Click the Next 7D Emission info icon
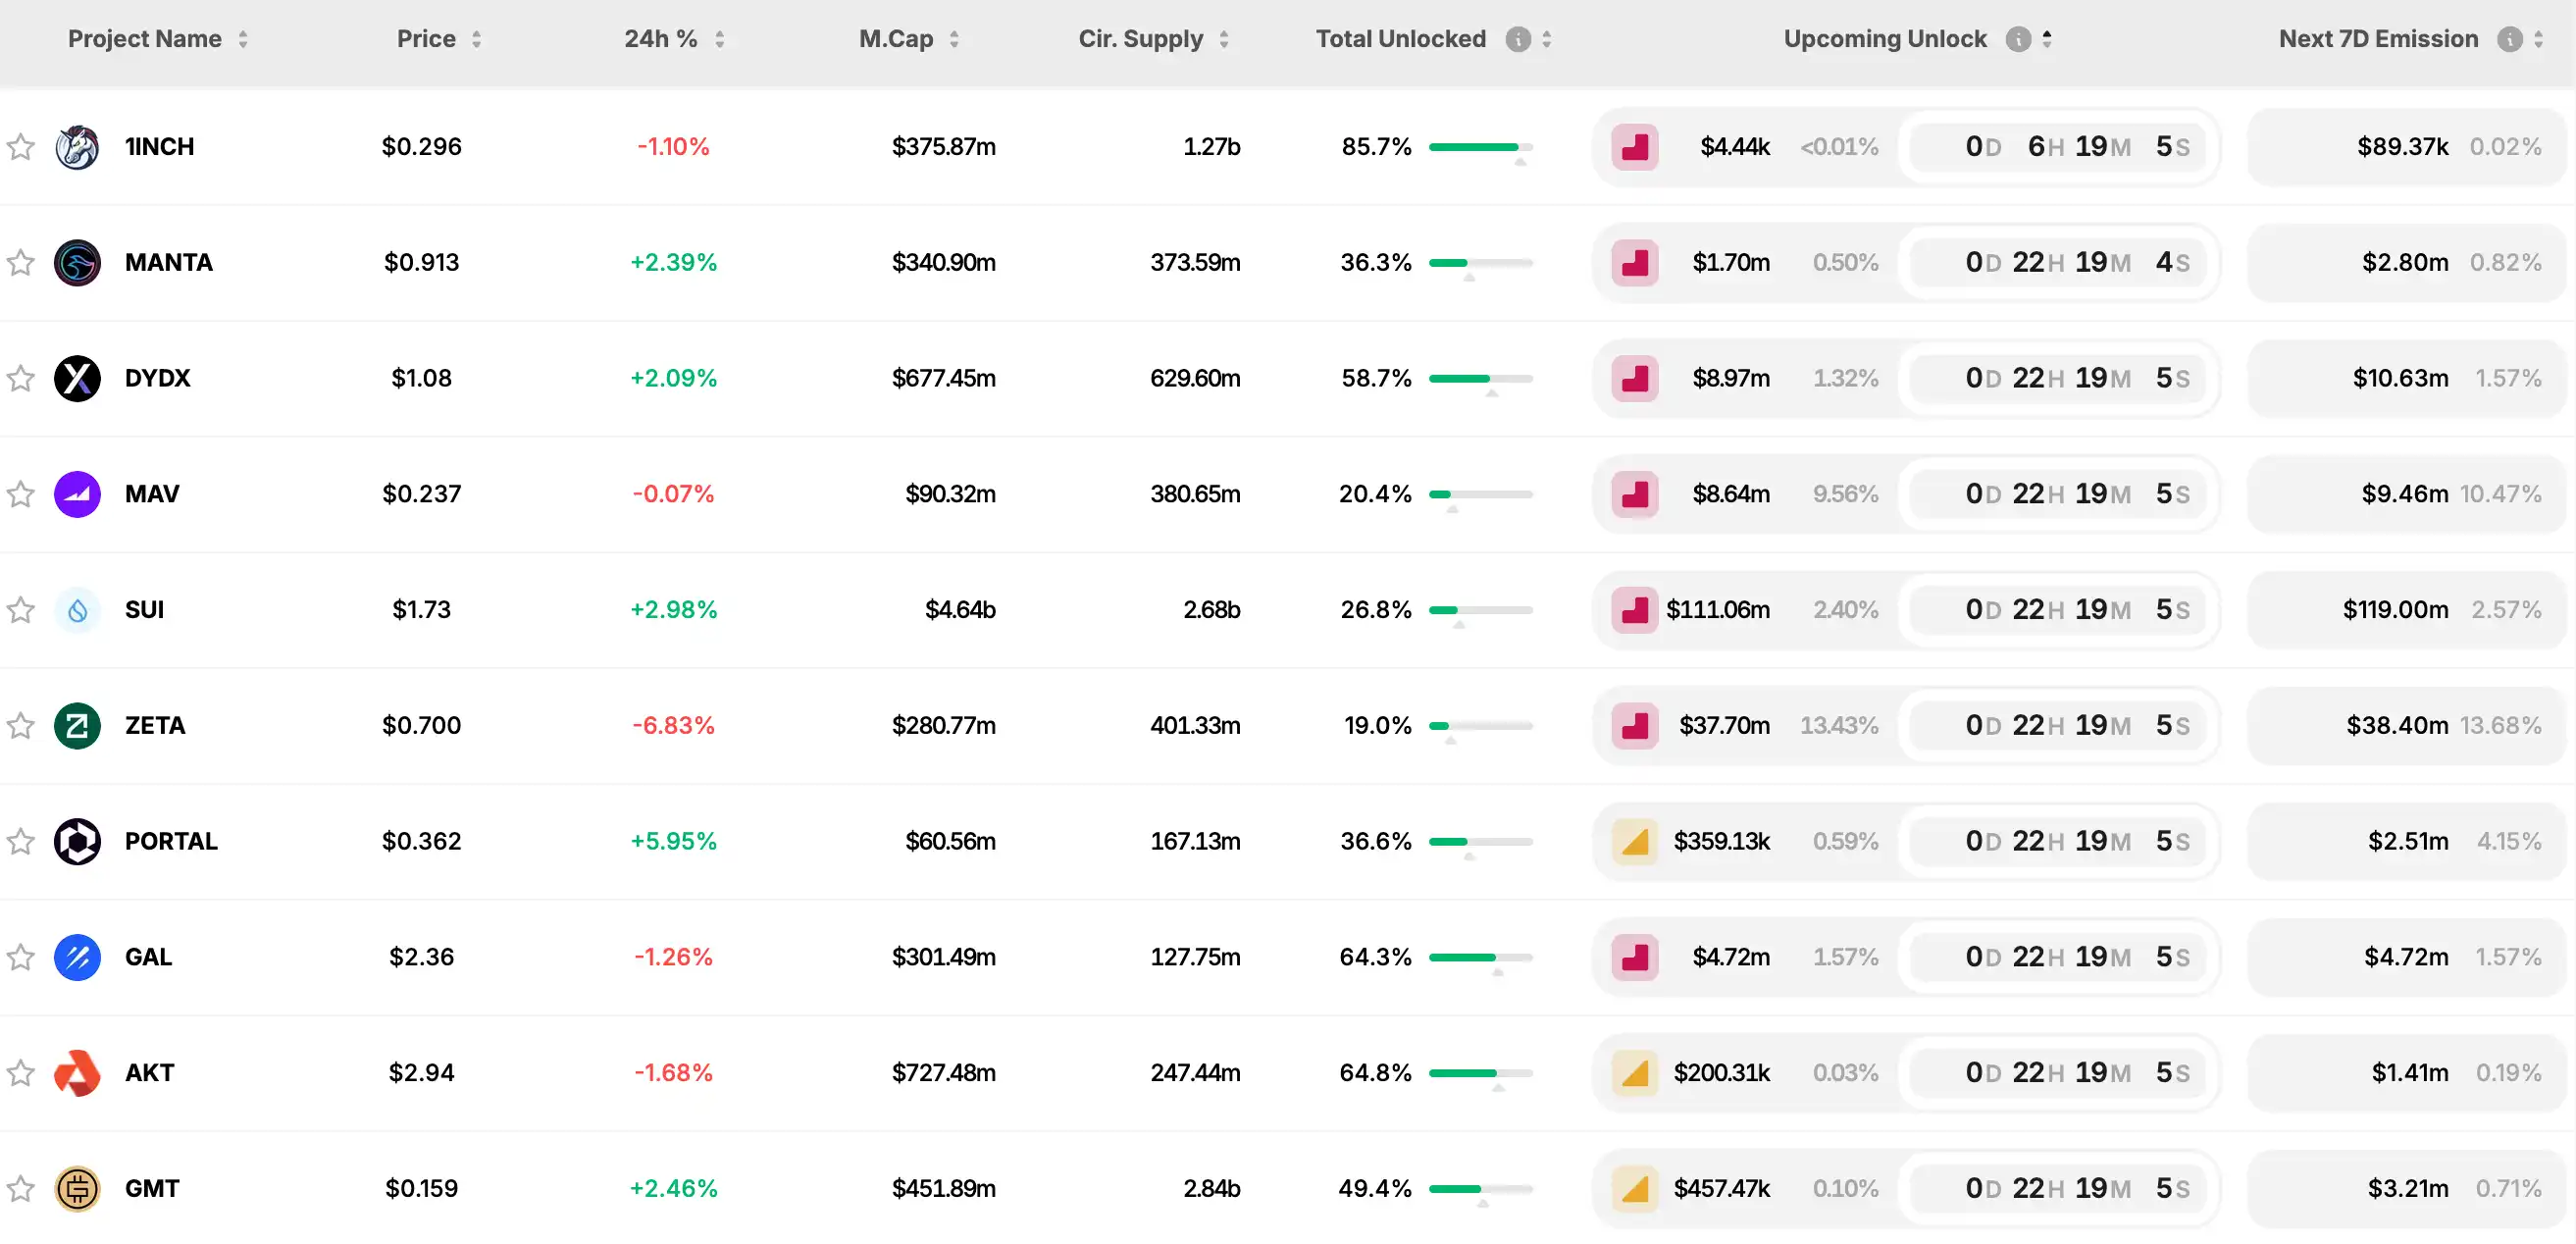2576x1244 pixels. pos(2509,39)
